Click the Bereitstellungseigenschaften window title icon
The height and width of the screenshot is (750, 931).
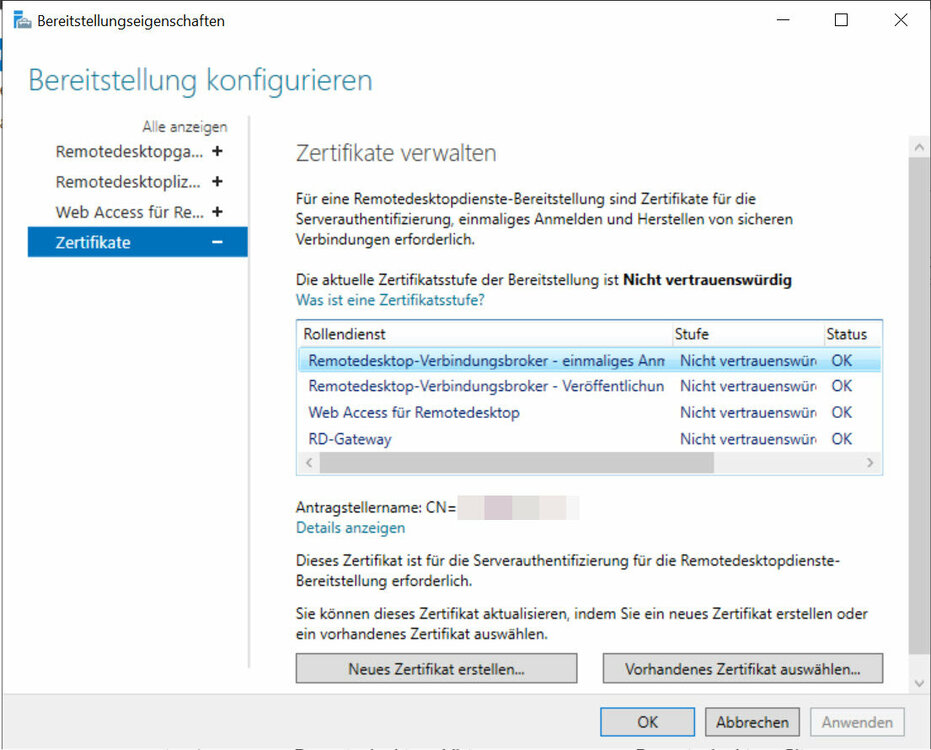tap(21, 20)
